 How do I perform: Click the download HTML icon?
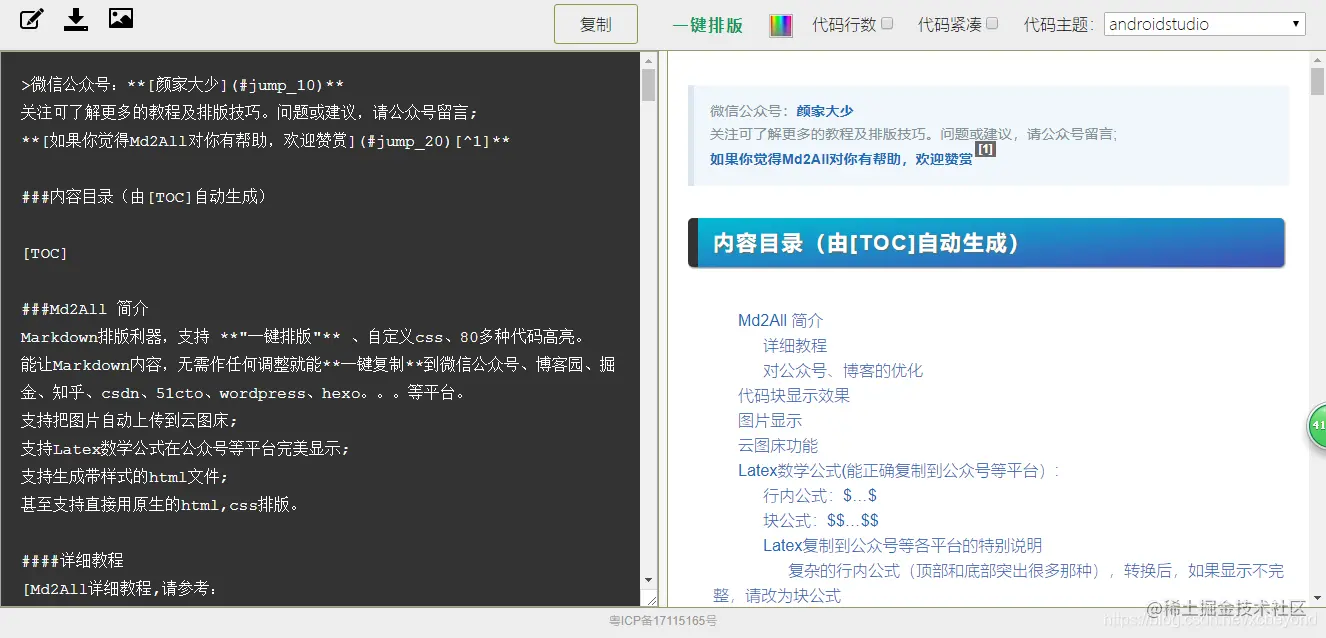pyautogui.click(x=76, y=18)
